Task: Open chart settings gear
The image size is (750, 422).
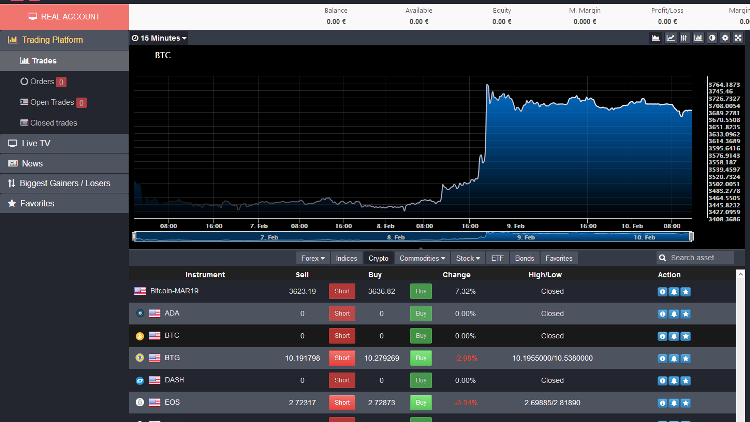Action: 725,38
